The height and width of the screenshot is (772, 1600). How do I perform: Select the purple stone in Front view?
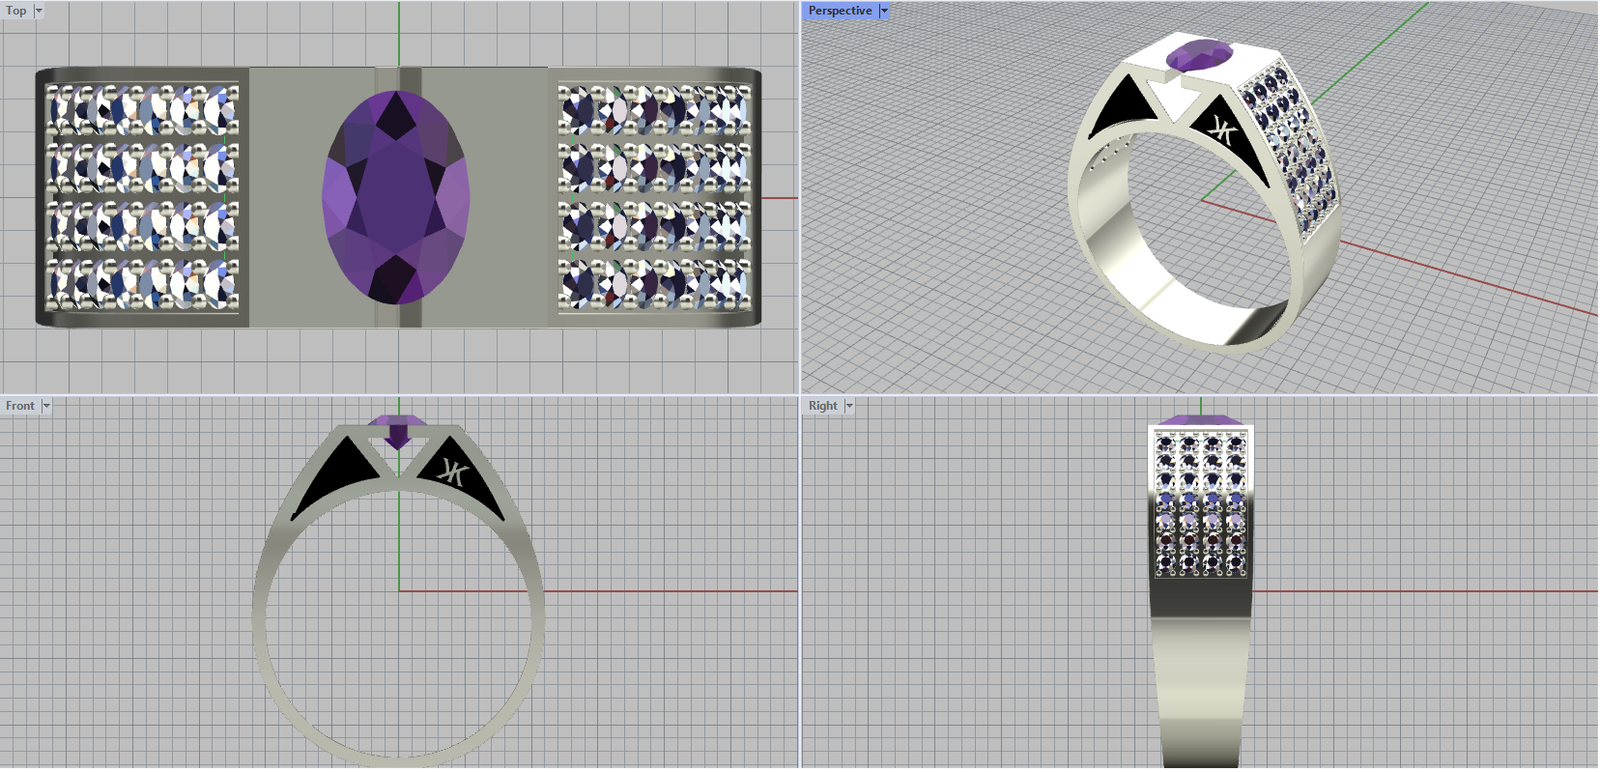click(398, 428)
